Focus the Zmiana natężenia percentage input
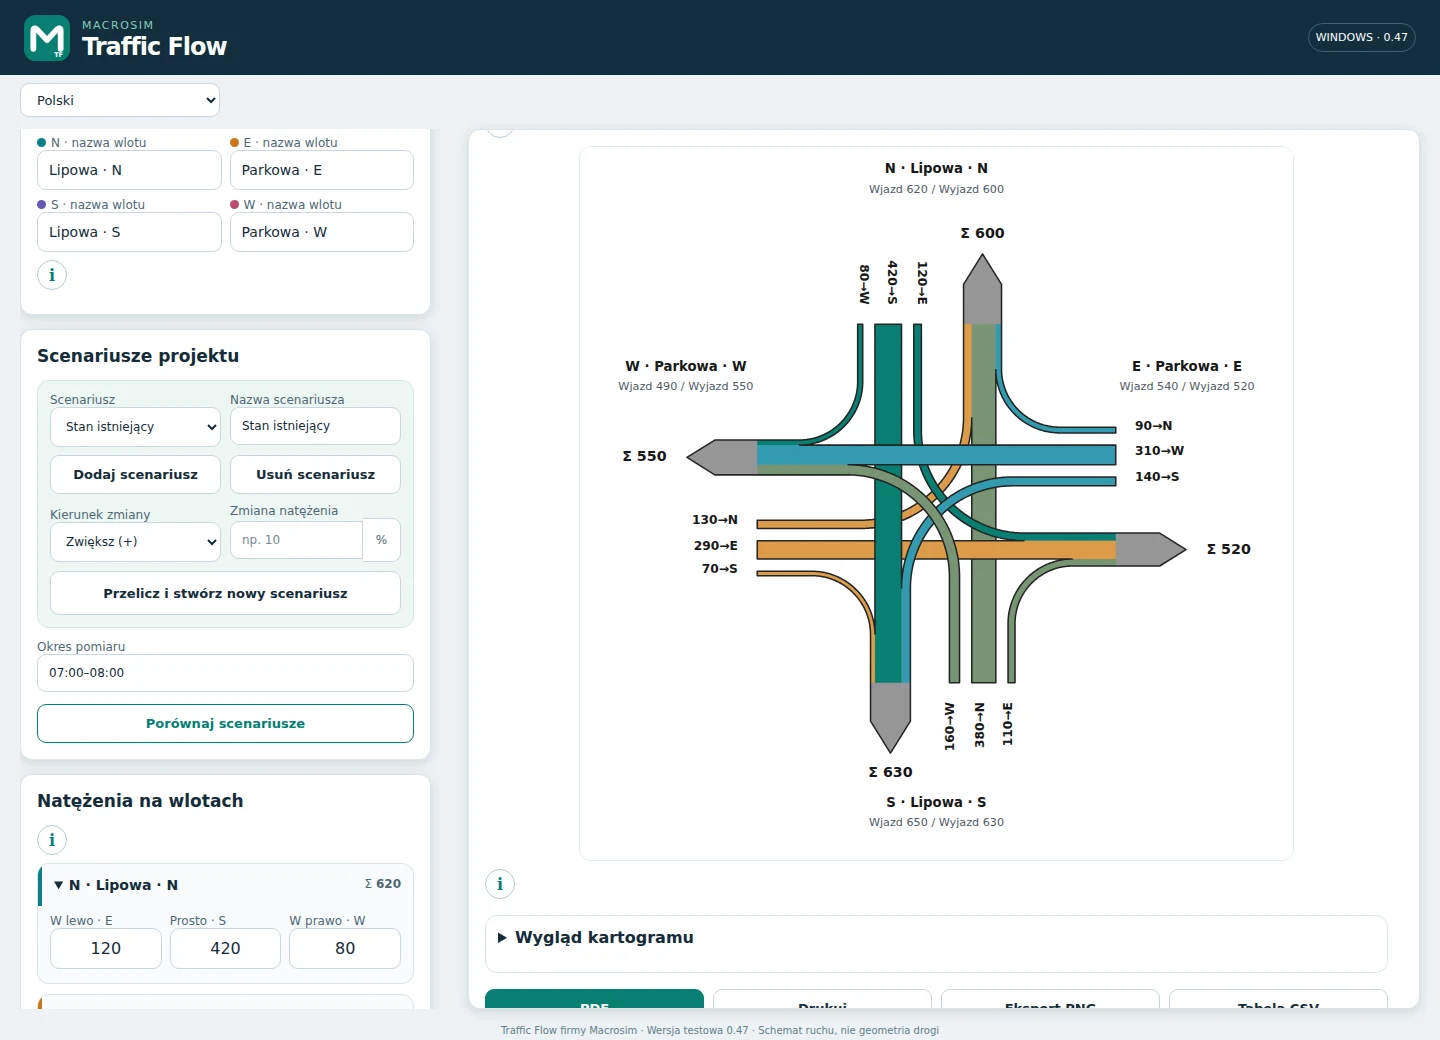This screenshot has width=1440, height=1040. coord(296,540)
